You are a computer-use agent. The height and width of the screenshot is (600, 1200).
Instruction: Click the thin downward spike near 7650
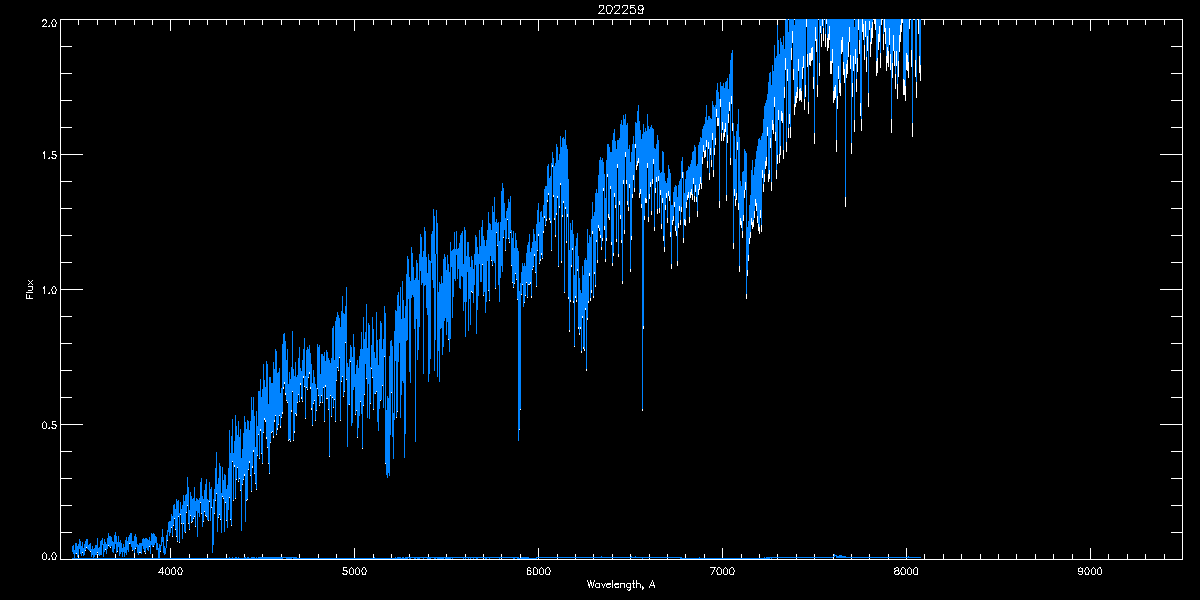click(845, 205)
